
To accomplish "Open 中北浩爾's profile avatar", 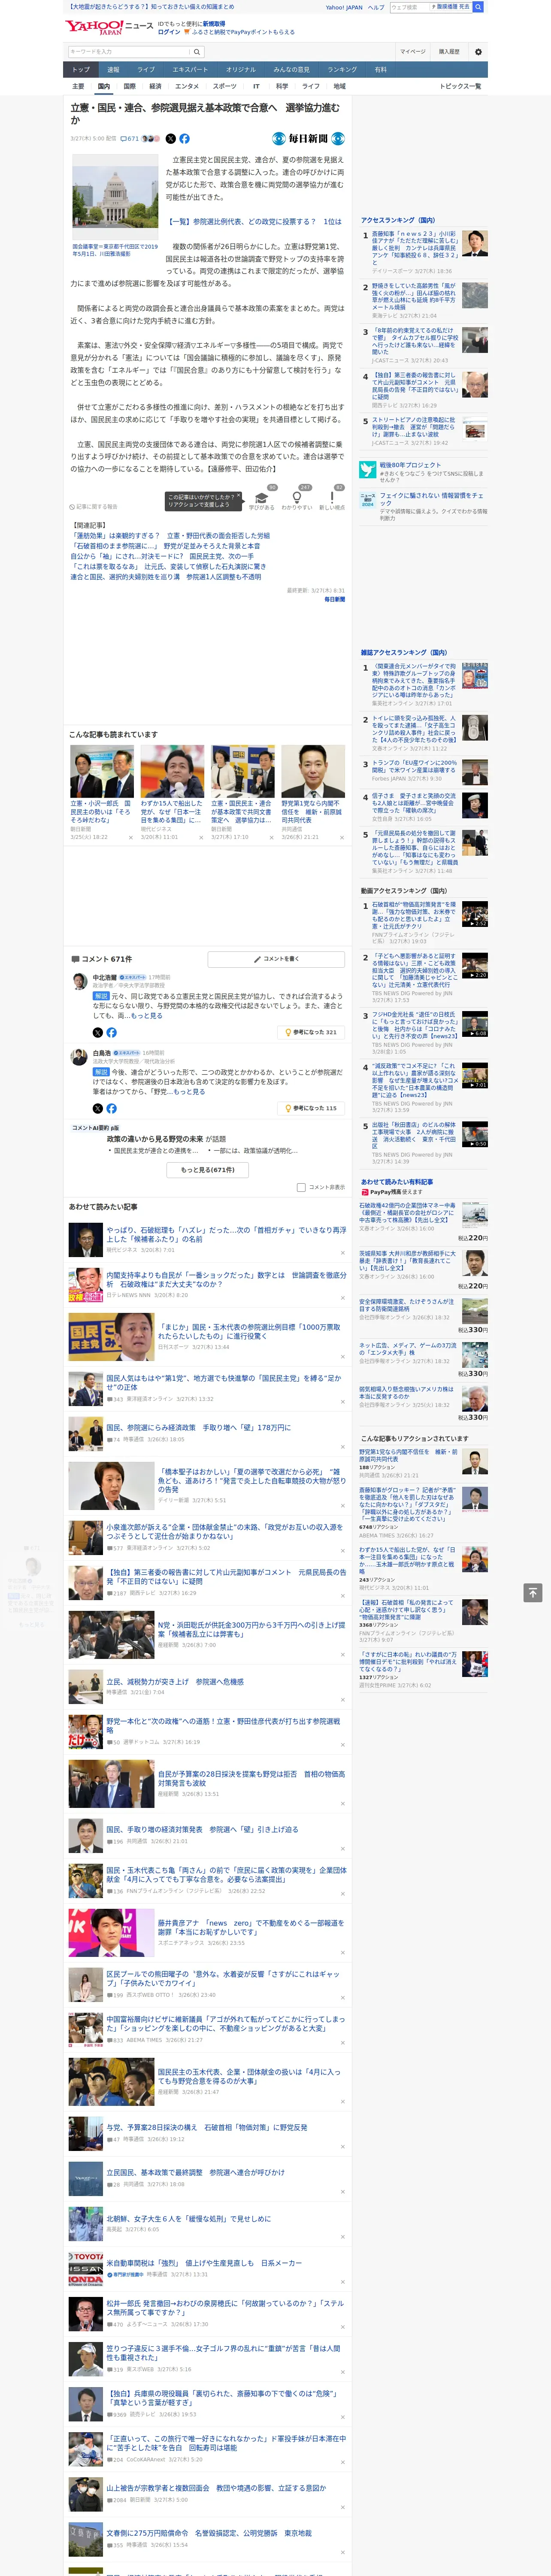I will tap(80, 981).
